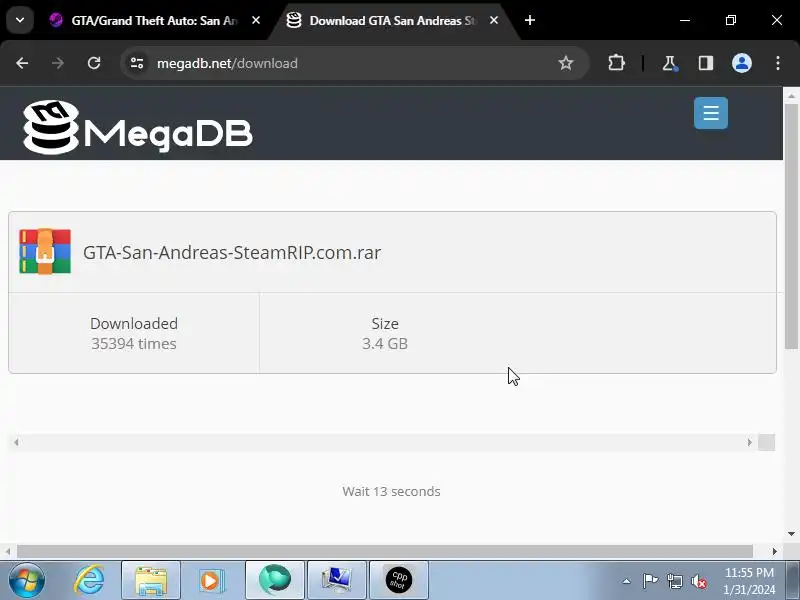Go back to the previous page

[x=22, y=63]
